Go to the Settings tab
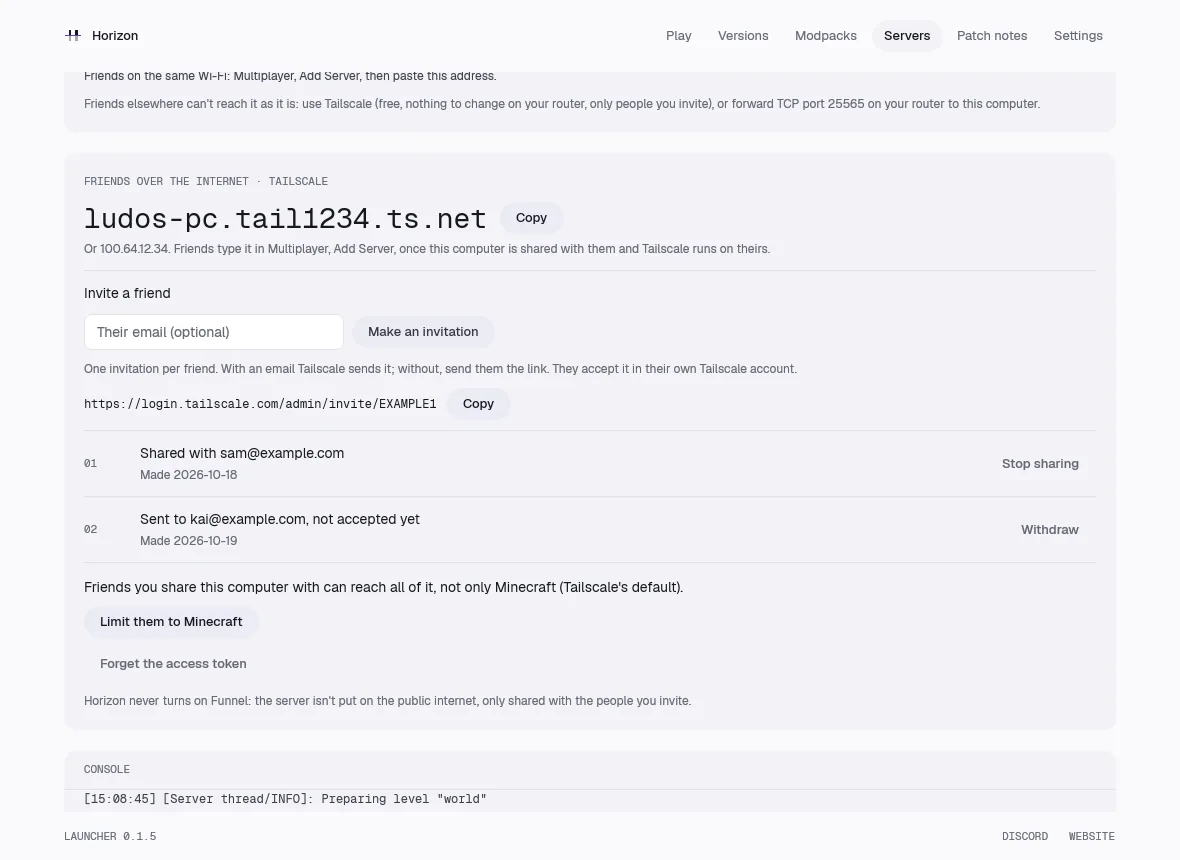The height and width of the screenshot is (860, 1180). (1078, 36)
